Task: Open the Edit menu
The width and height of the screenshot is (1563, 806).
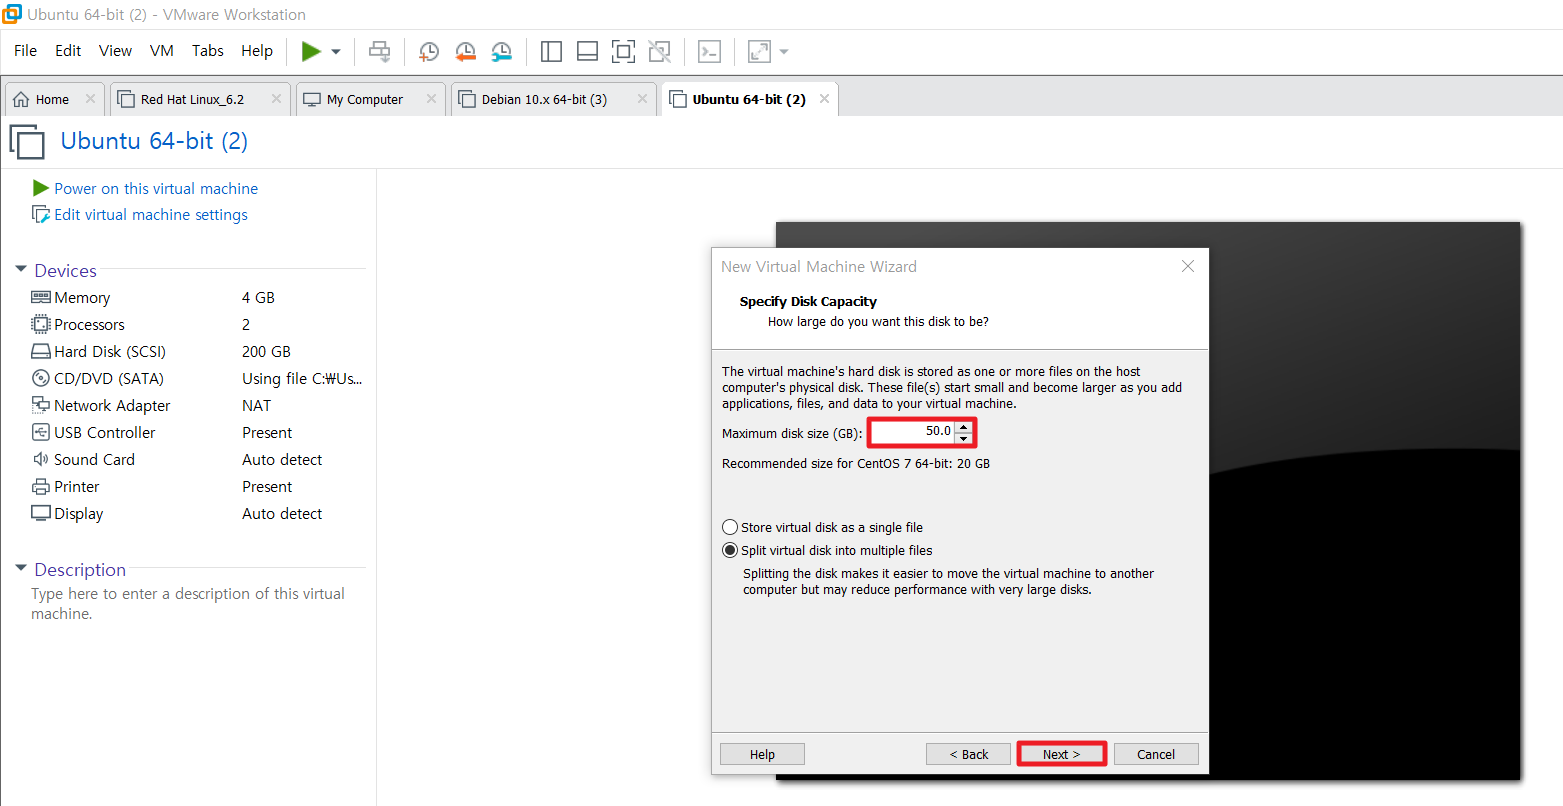Action: [68, 51]
